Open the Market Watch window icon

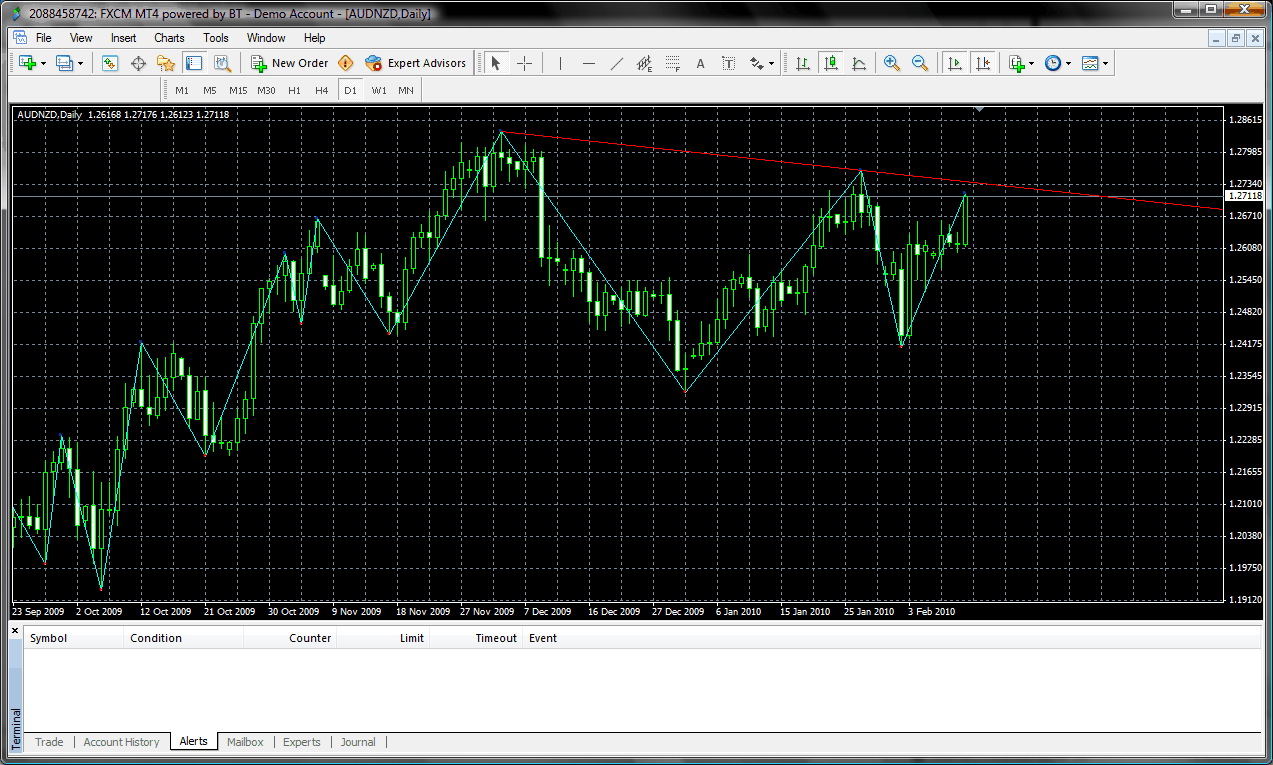[110, 63]
